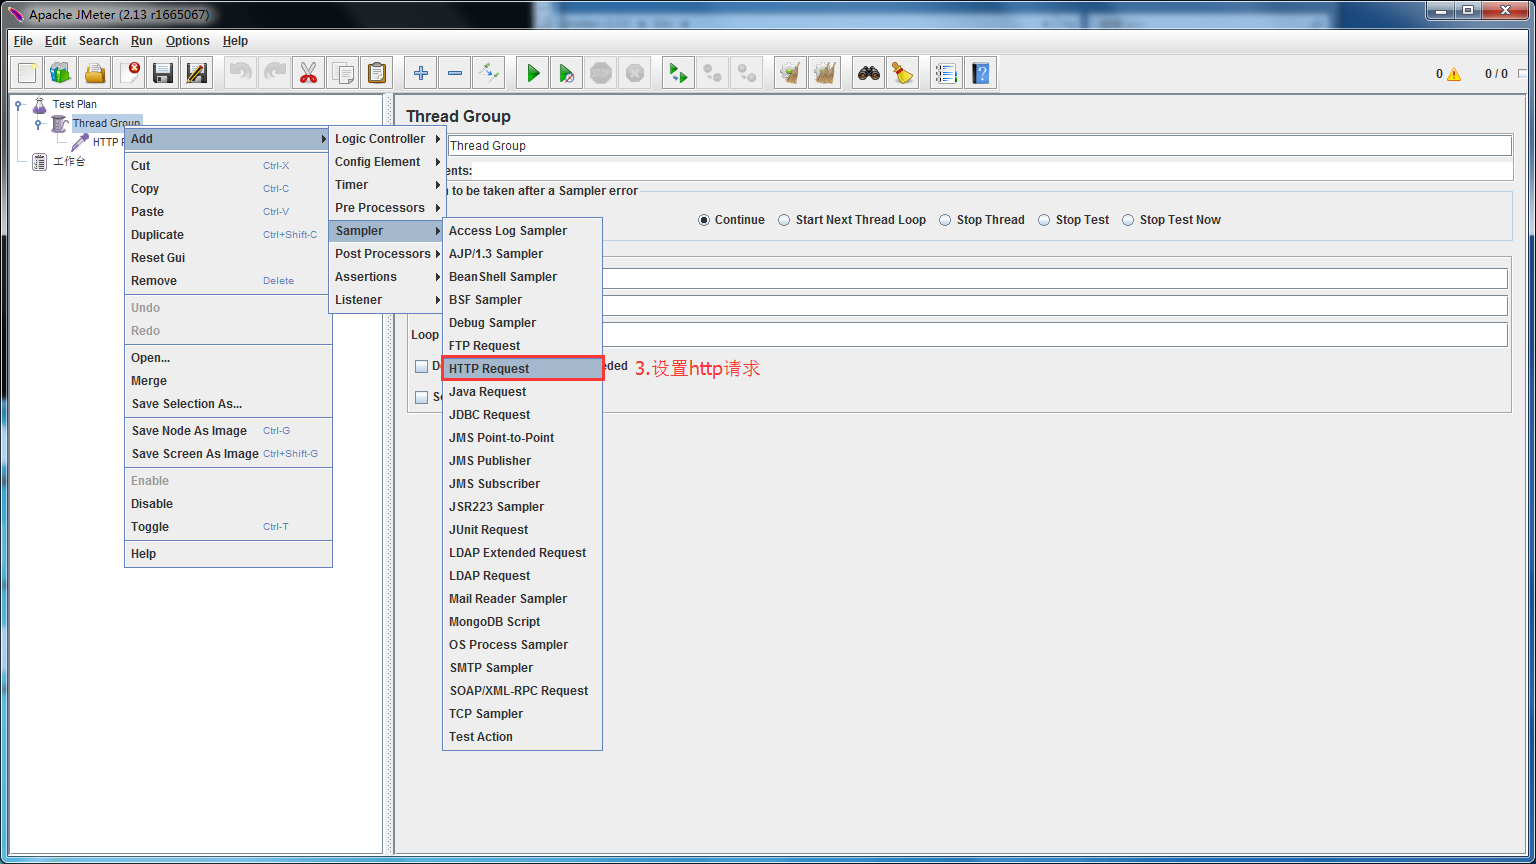Click the Reset Search broom icon
This screenshot has height=864, width=1536.
pos(903,73)
